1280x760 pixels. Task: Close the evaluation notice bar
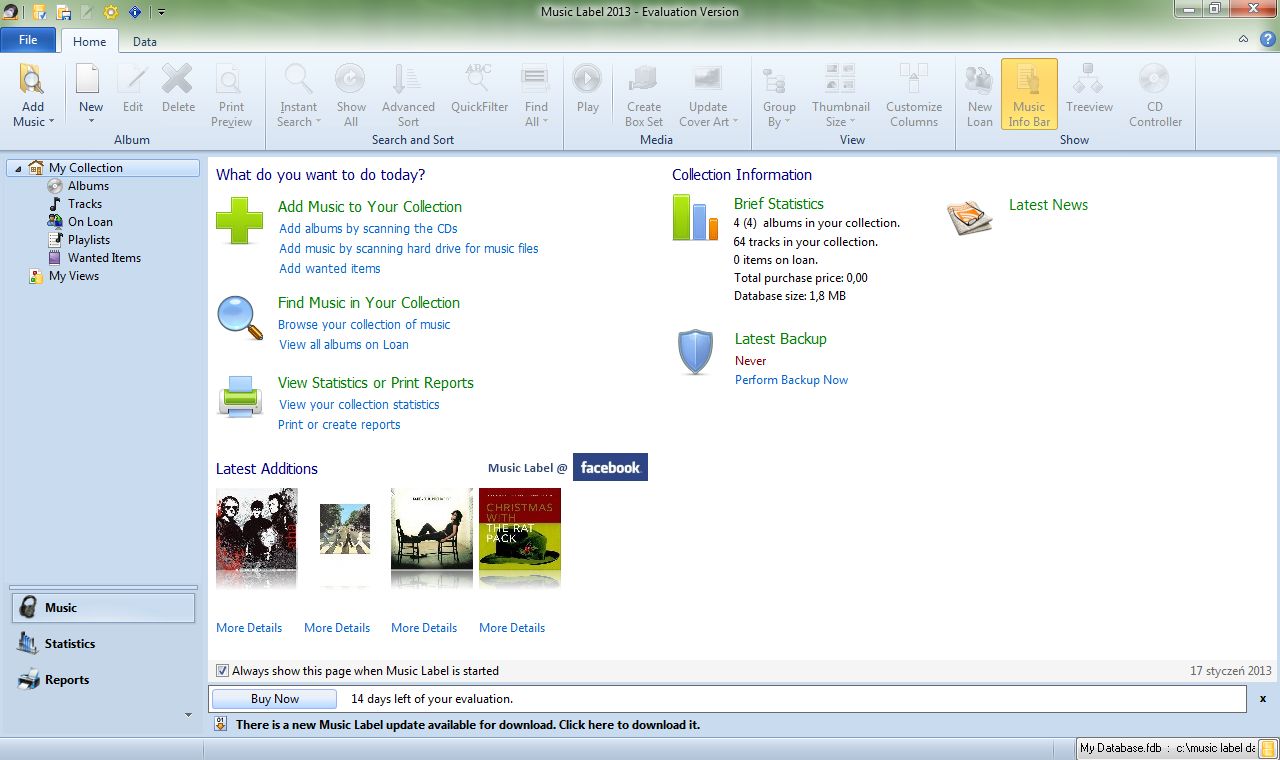pos(1263,699)
